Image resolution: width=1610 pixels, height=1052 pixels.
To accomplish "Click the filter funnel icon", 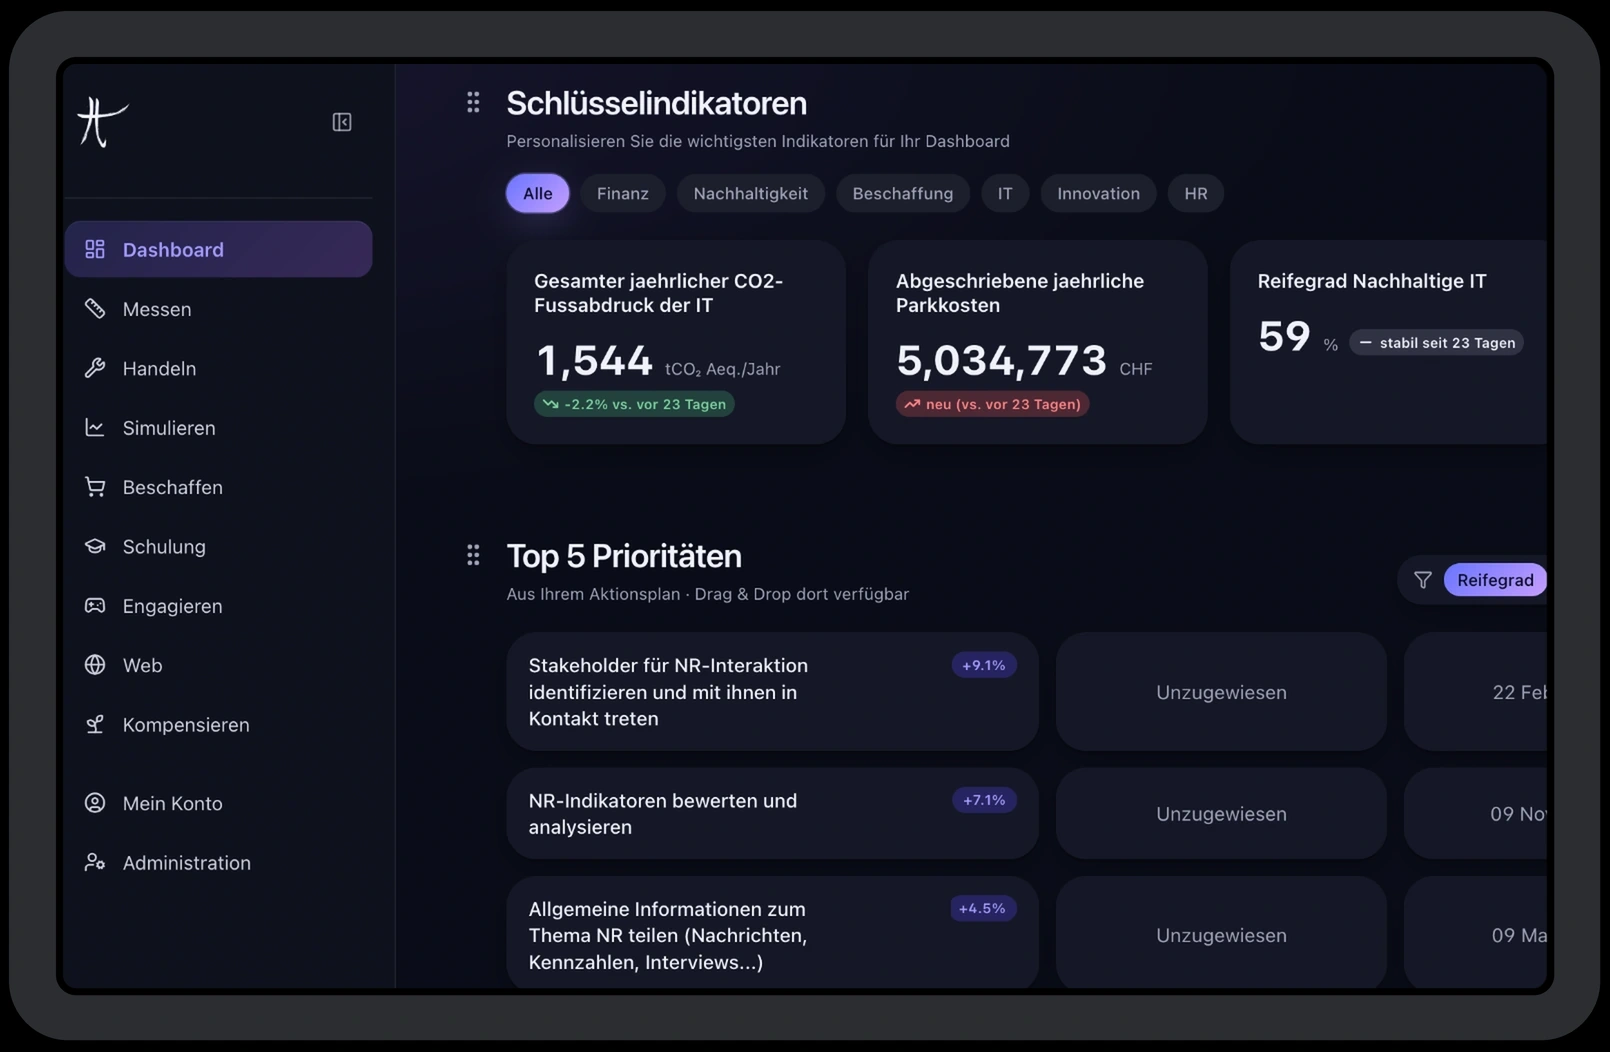I will point(1422,580).
